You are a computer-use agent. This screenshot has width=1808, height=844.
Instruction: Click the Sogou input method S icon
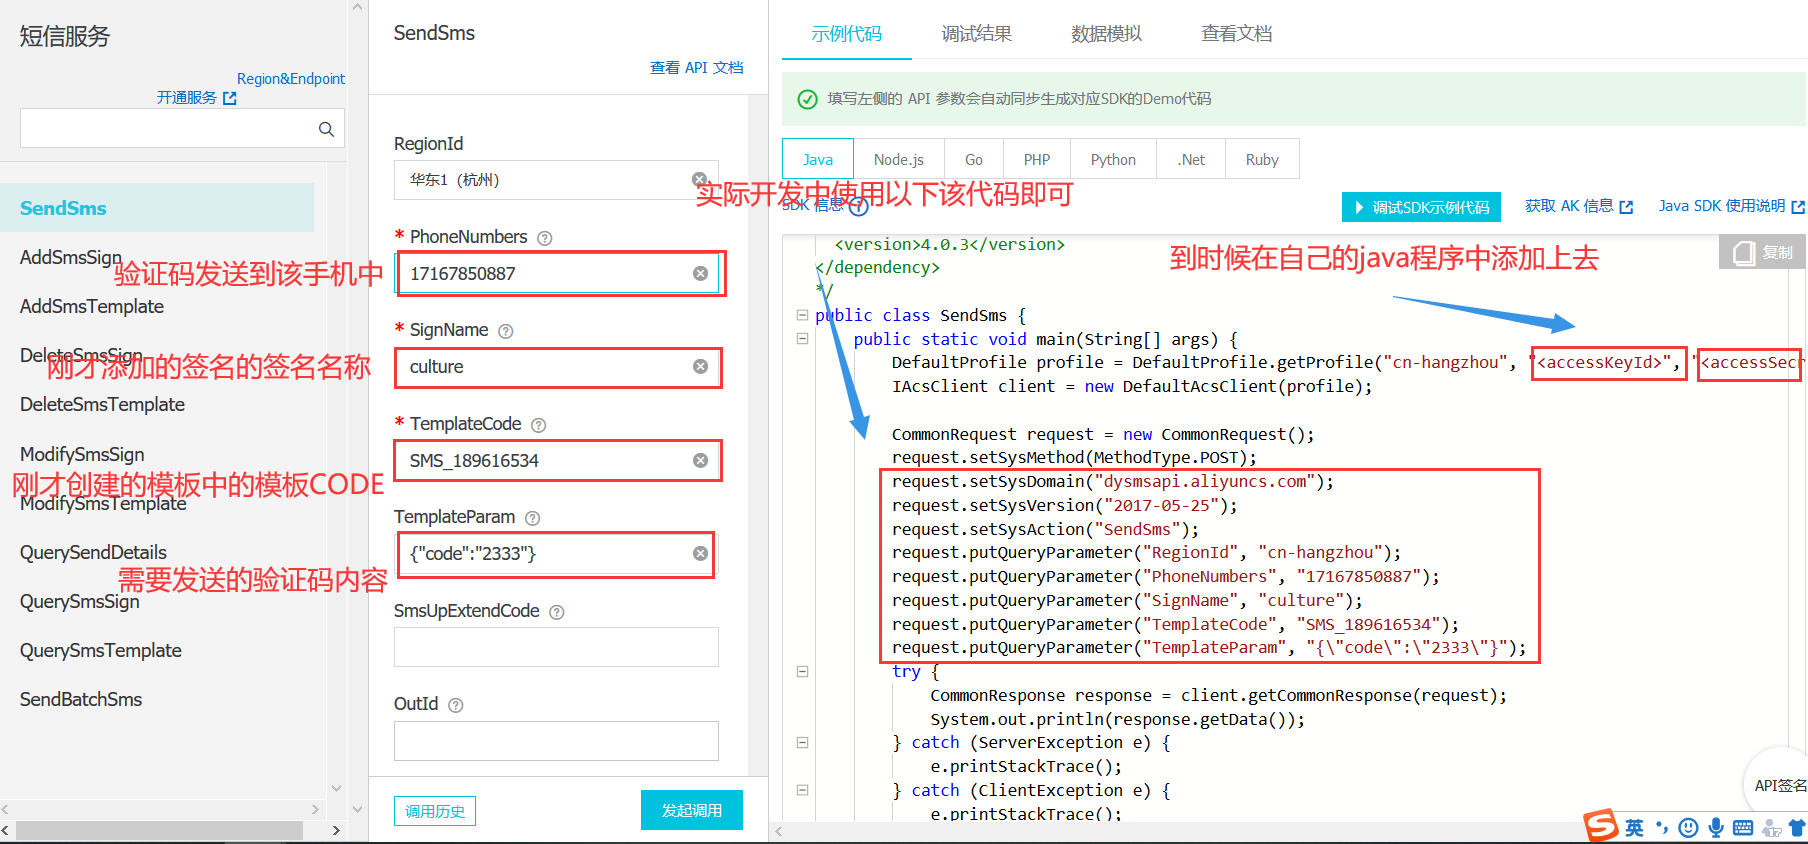(1600, 826)
